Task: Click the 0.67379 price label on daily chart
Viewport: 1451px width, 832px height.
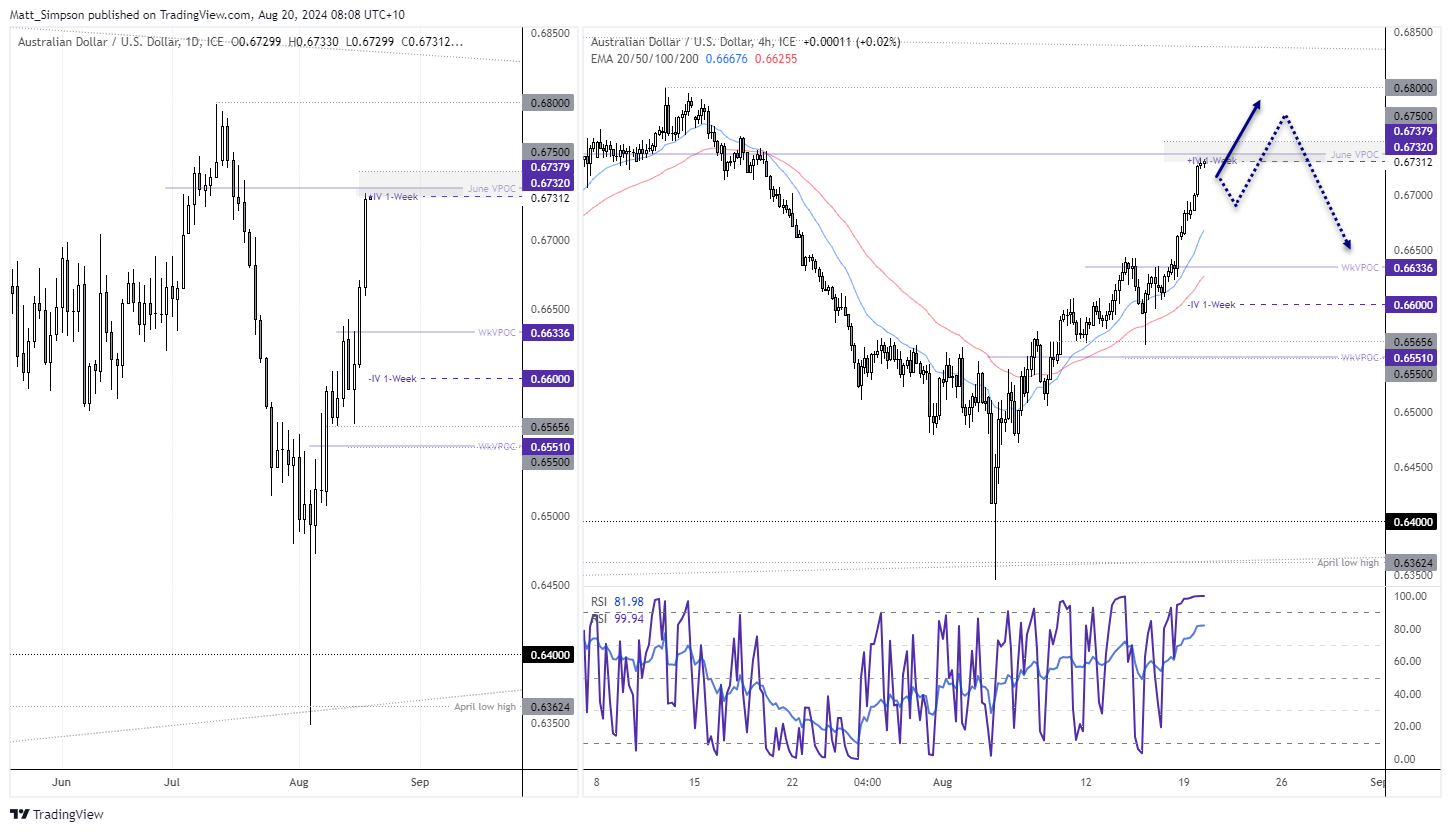Action: tap(548, 167)
